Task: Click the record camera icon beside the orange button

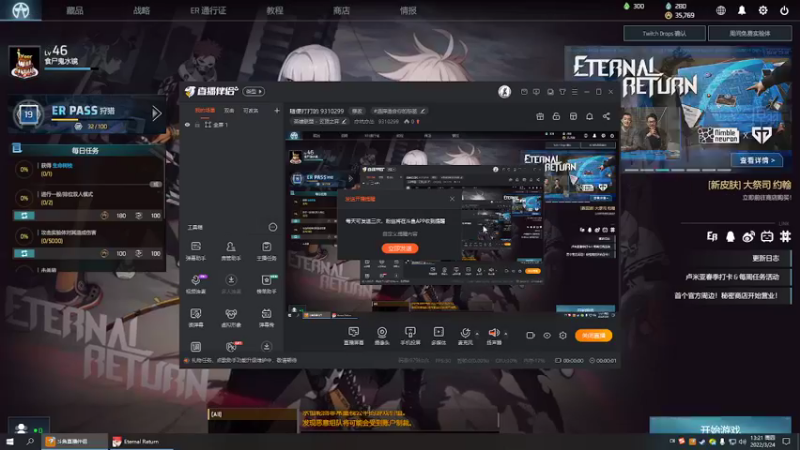Action: [x=530, y=335]
